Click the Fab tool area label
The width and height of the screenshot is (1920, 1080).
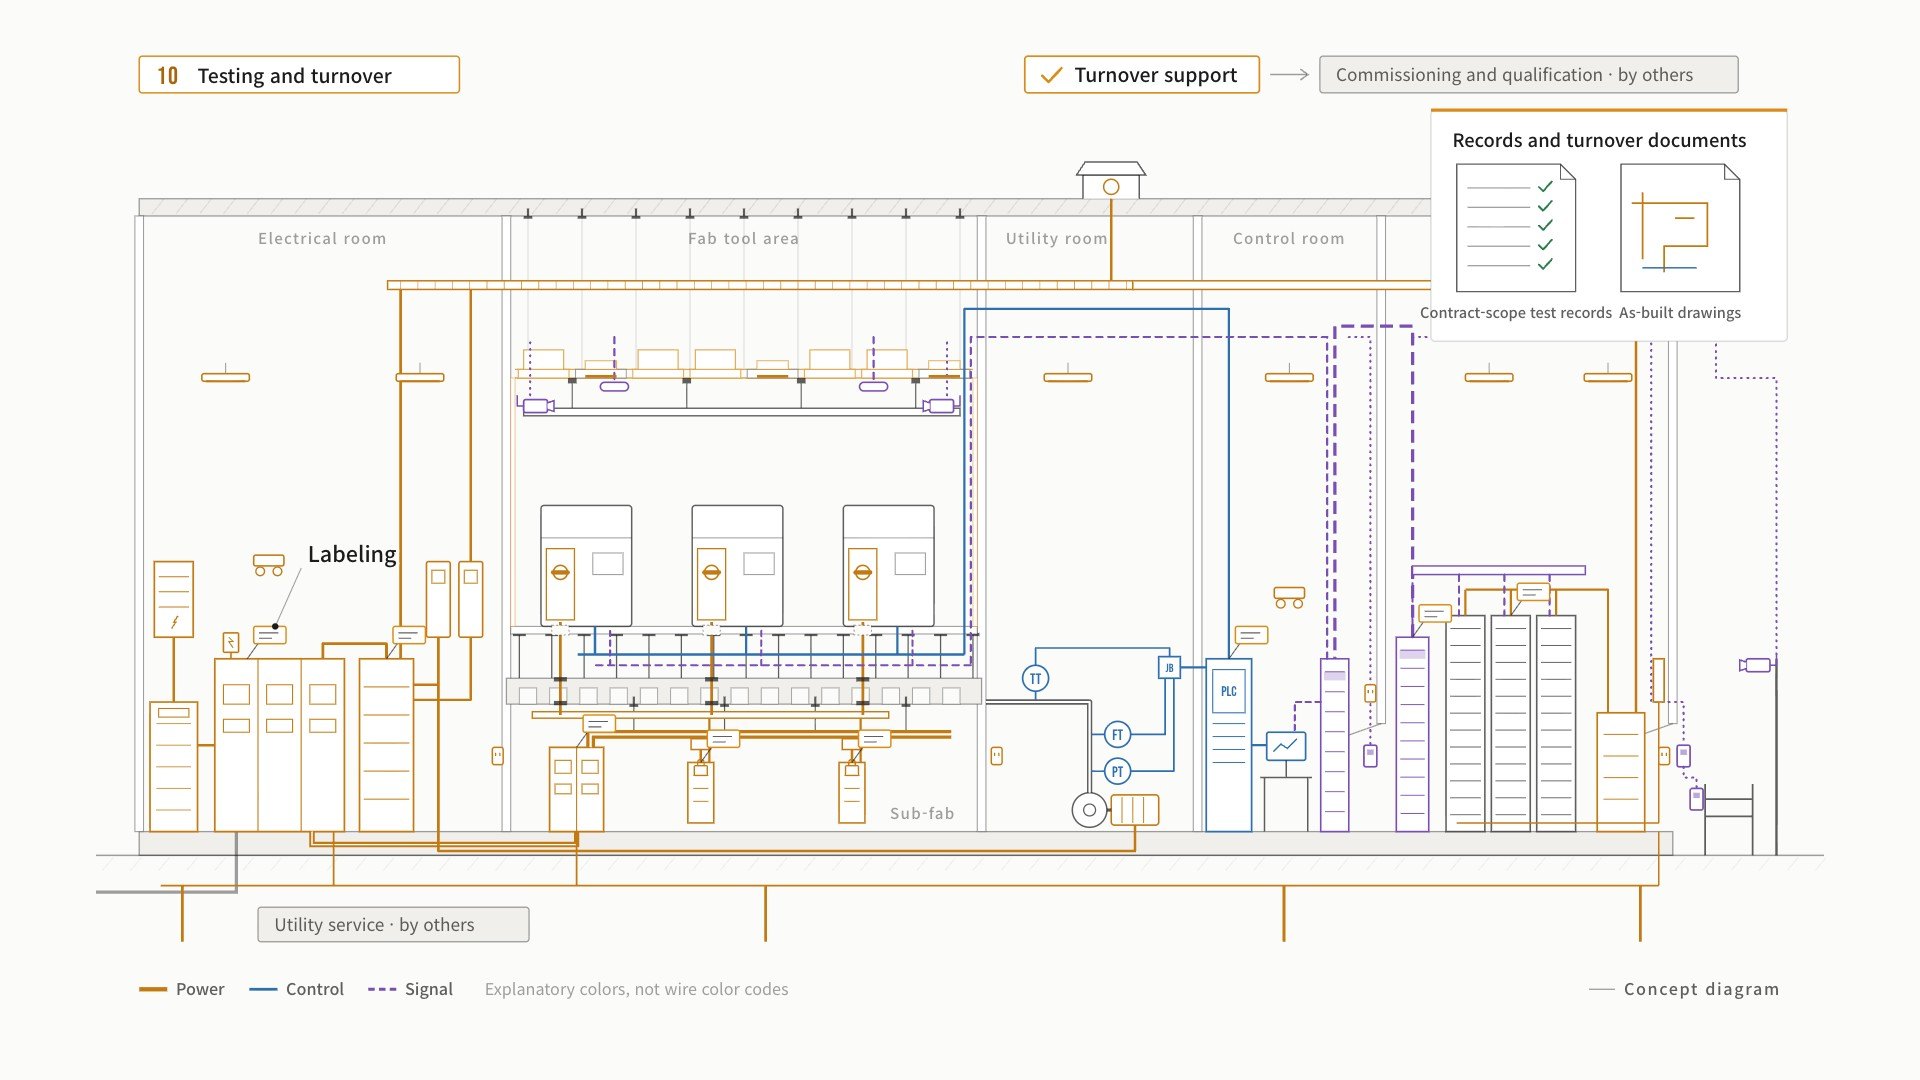pos(743,239)
